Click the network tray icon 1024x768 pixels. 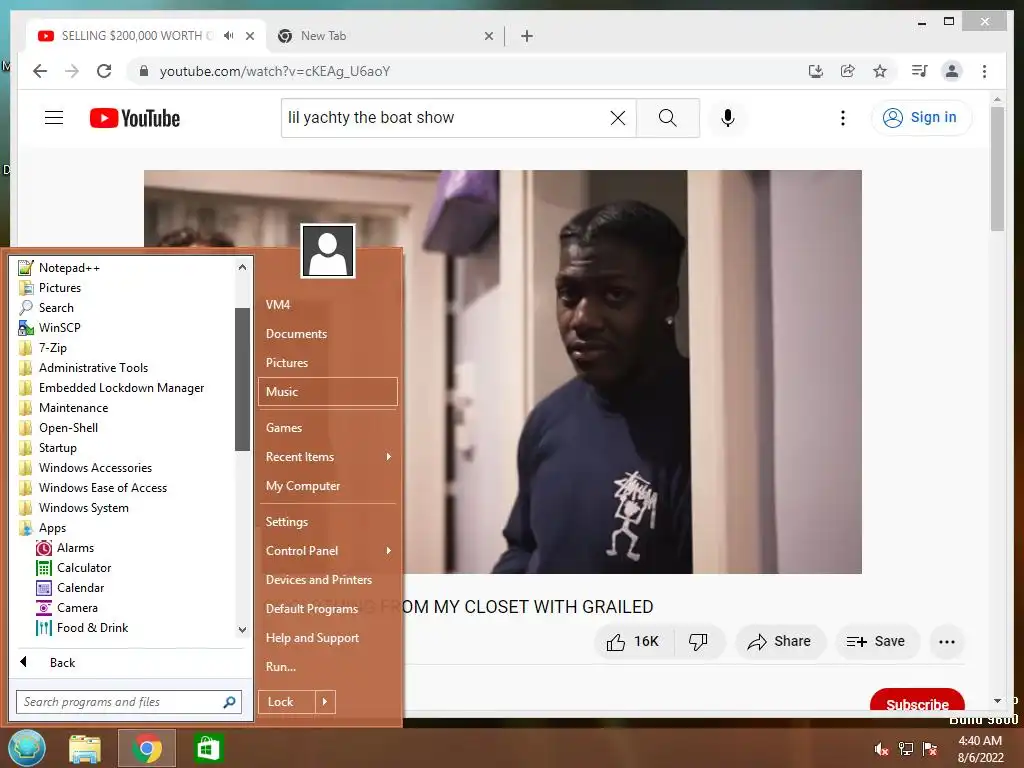click(906, 749)
